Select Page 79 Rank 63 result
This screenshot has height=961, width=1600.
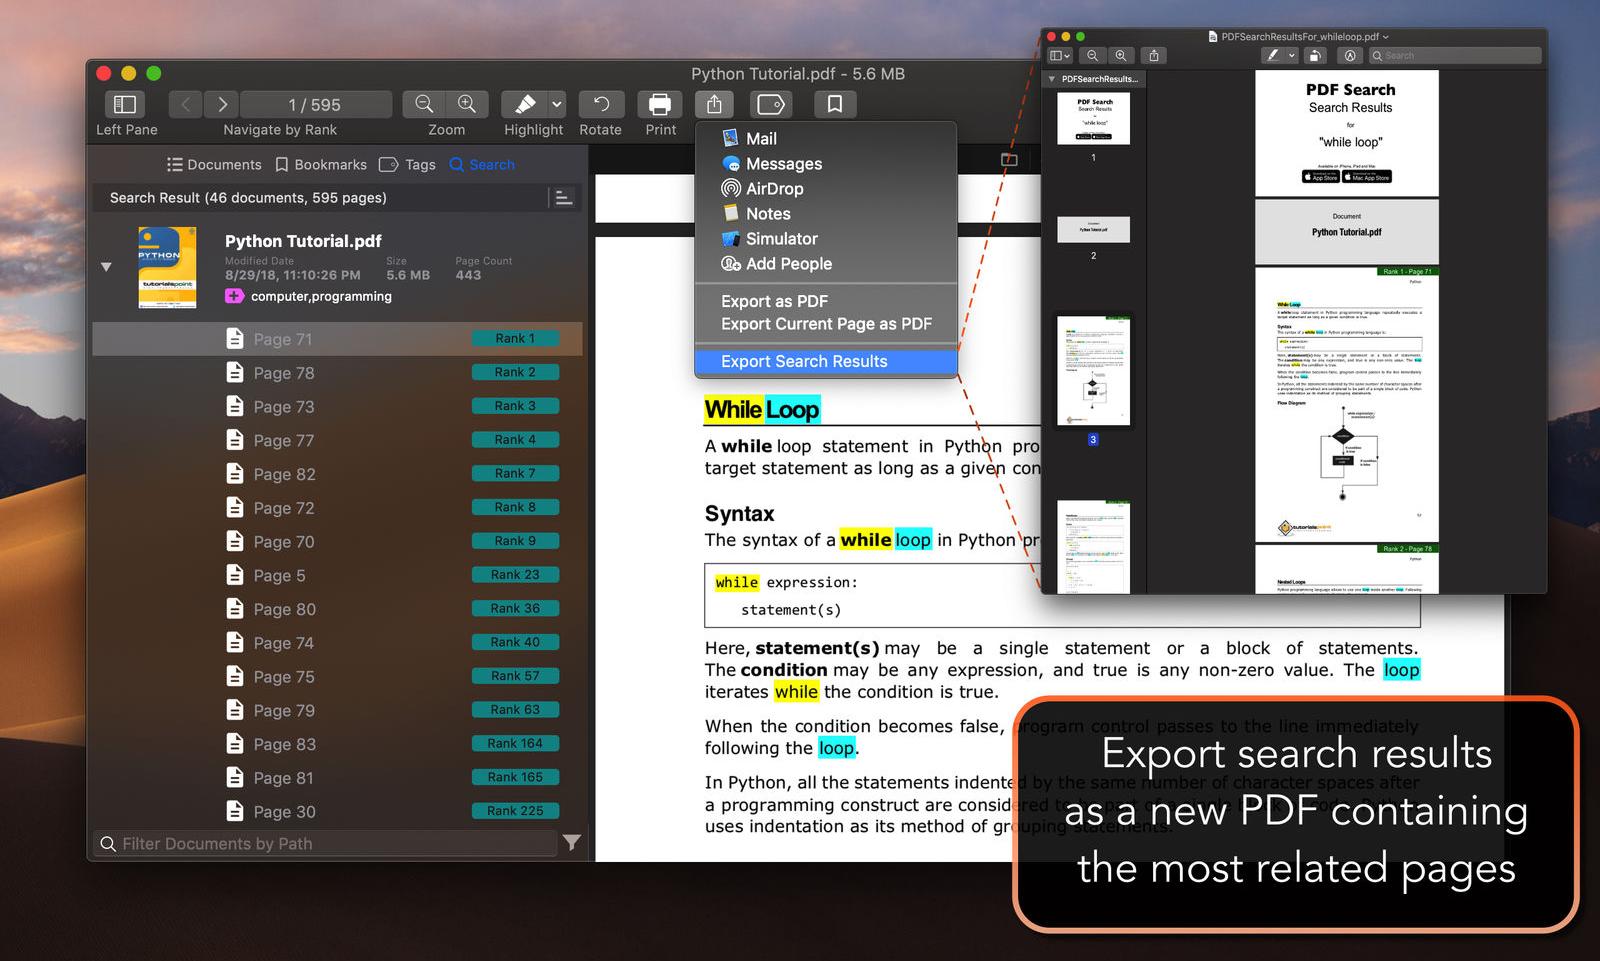coord(337,710)
